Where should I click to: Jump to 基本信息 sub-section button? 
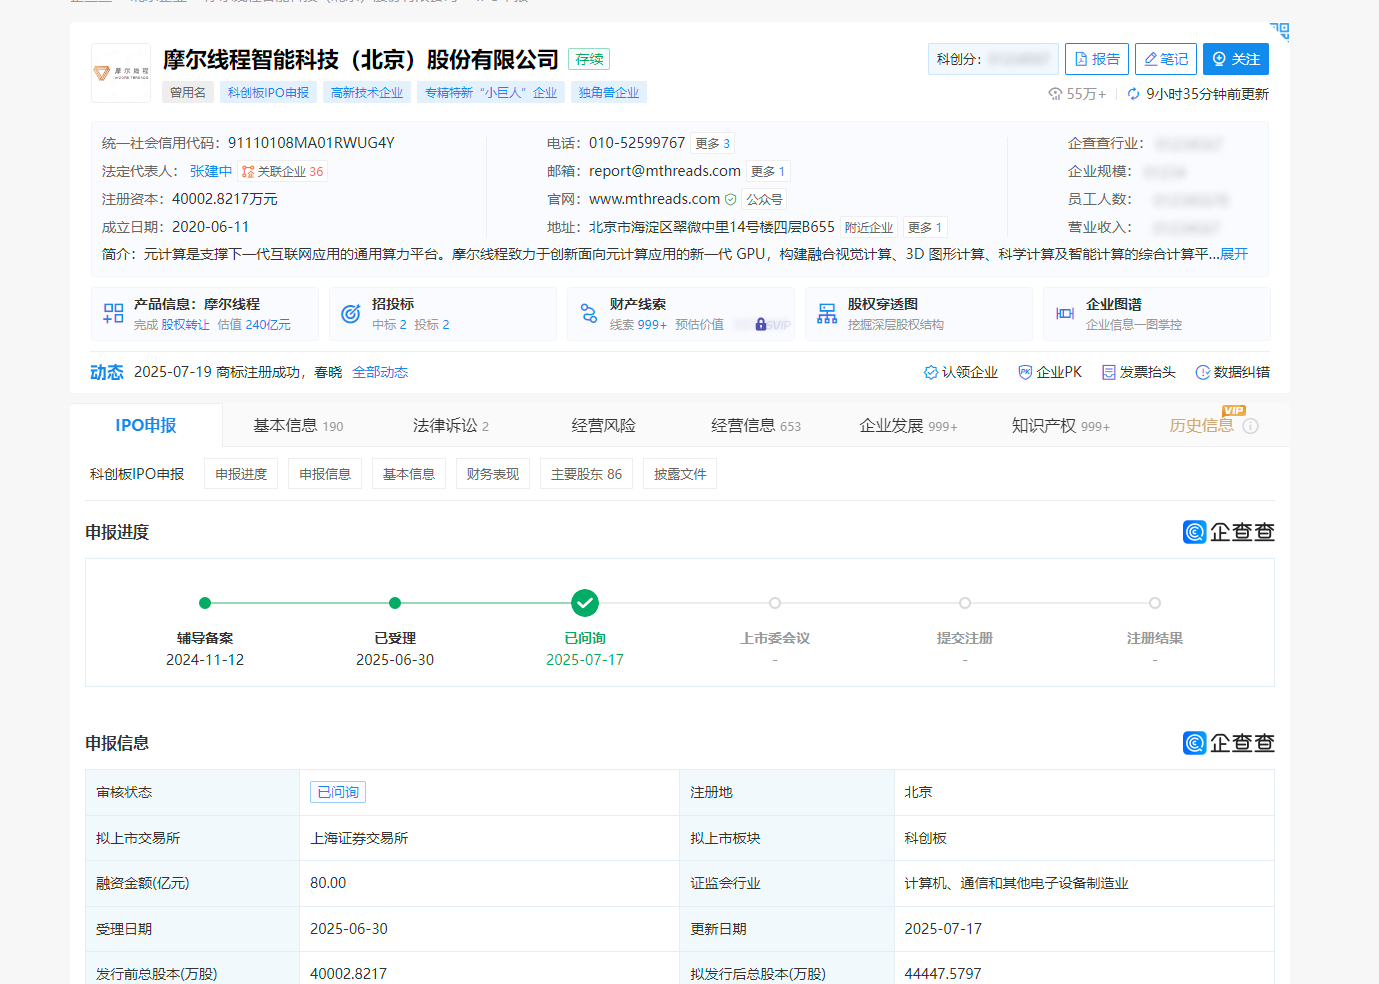pyautogui.click(x=409, y=474)
